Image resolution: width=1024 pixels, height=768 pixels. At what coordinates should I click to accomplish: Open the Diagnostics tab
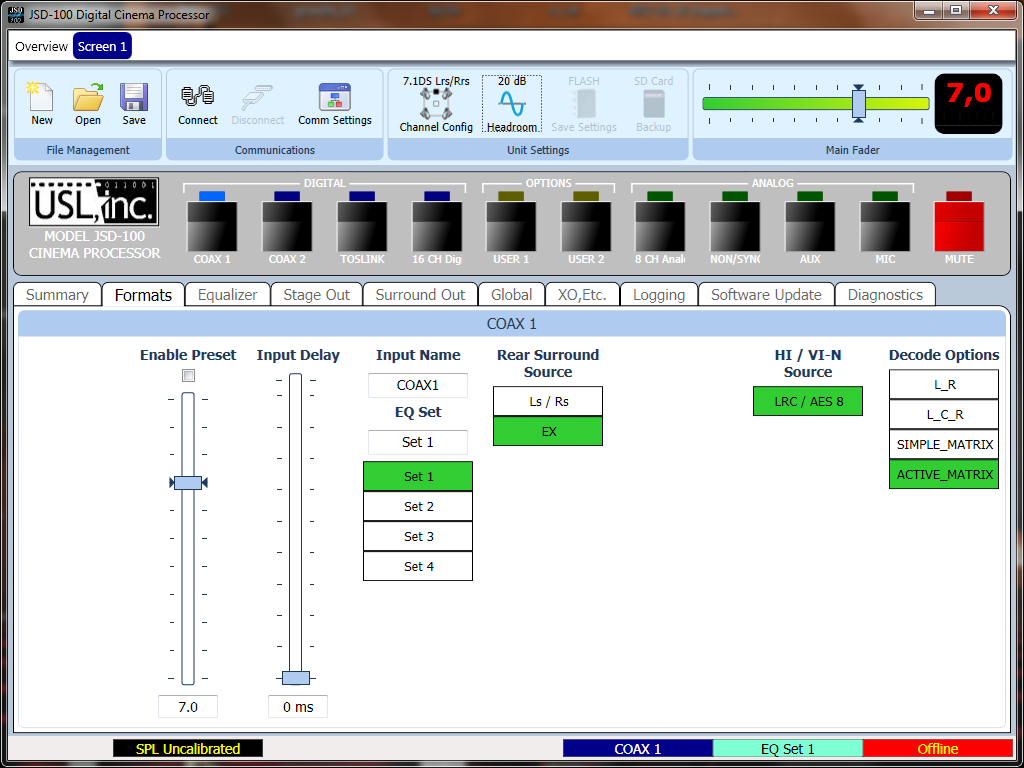(x=885, y=295)
